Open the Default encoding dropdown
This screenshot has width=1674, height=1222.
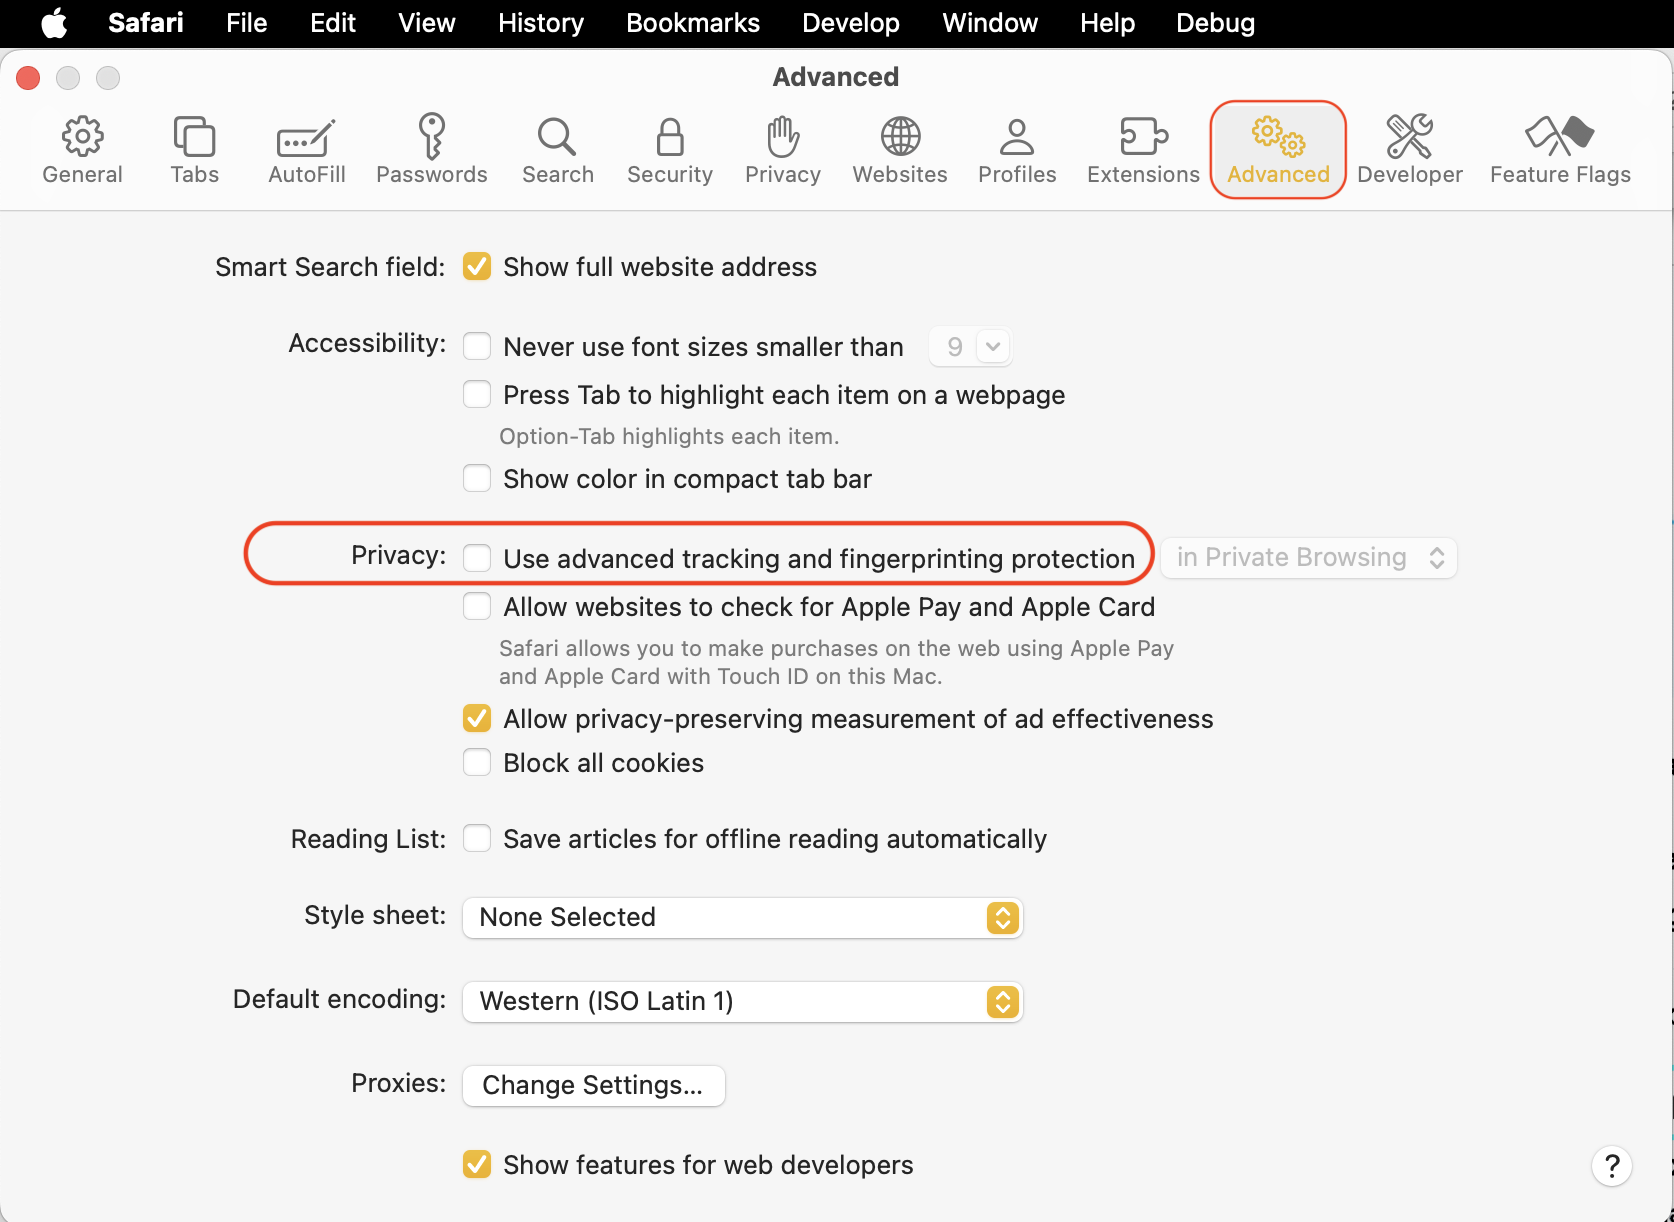pos(742,1002)
